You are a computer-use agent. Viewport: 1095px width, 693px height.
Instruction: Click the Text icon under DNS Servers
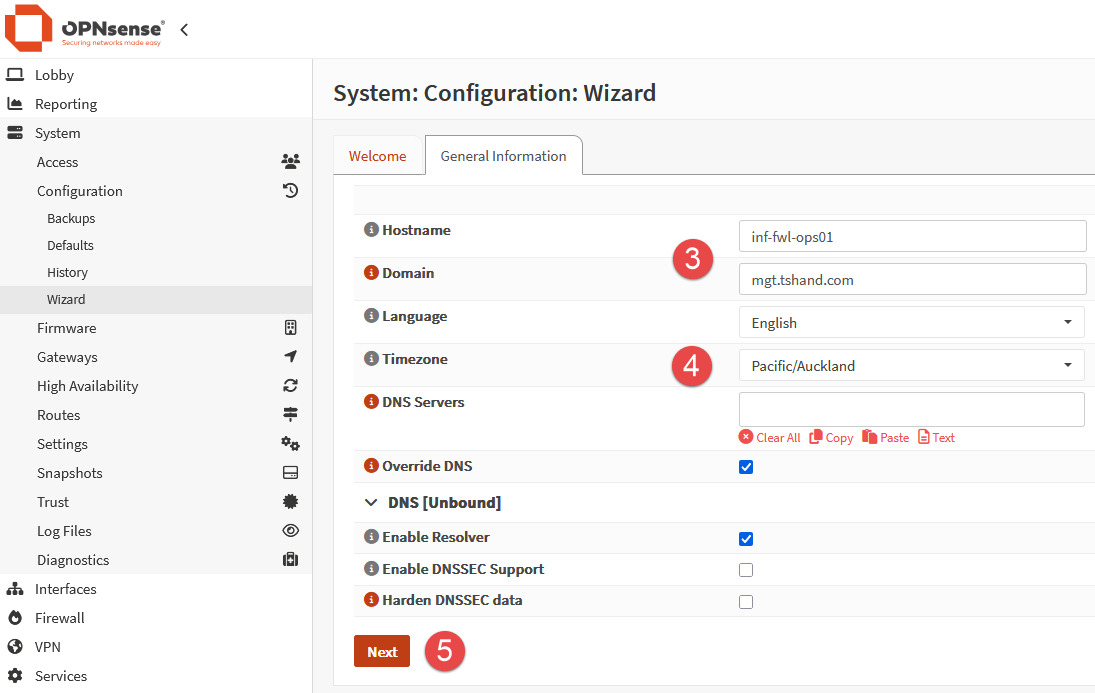[x=924, y=437]
